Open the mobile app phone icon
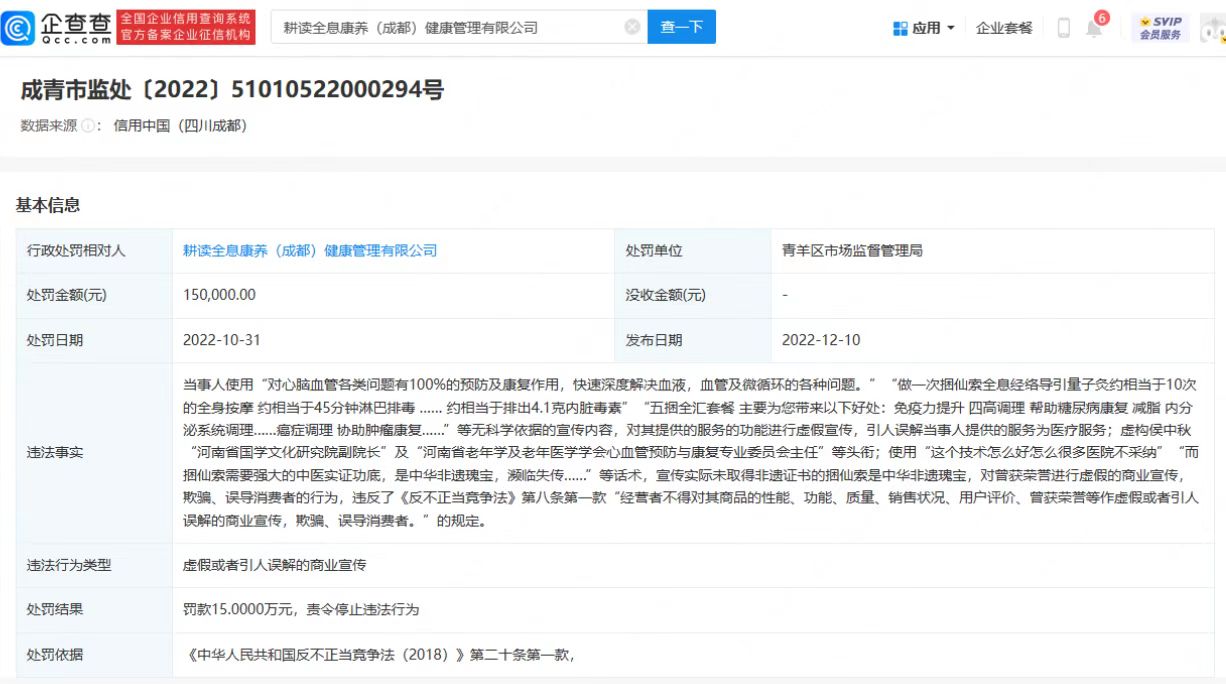 1063,28
